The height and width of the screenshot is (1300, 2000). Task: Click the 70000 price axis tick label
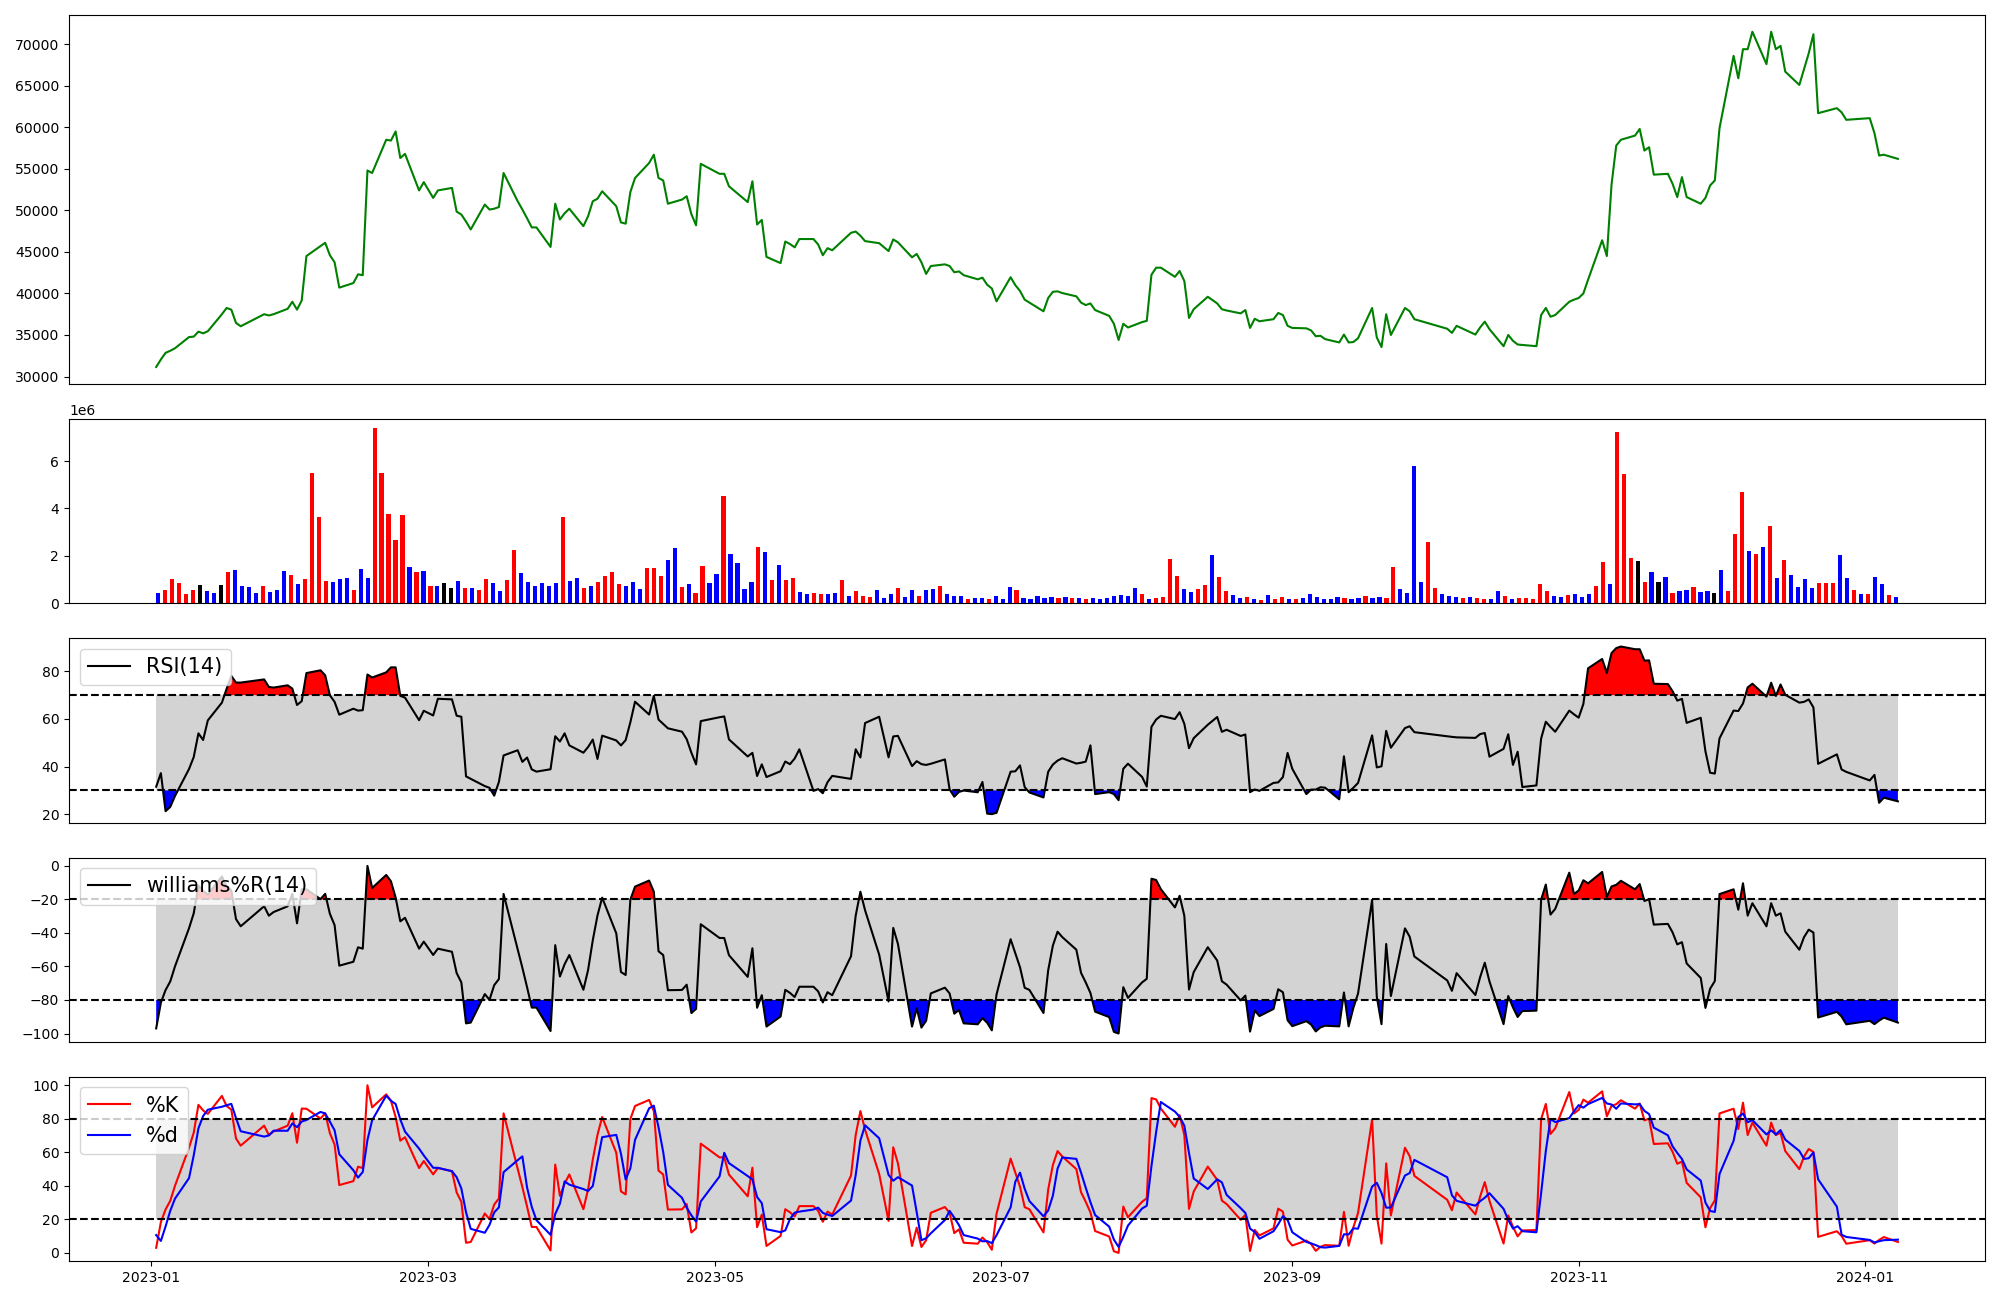point(37,45)
